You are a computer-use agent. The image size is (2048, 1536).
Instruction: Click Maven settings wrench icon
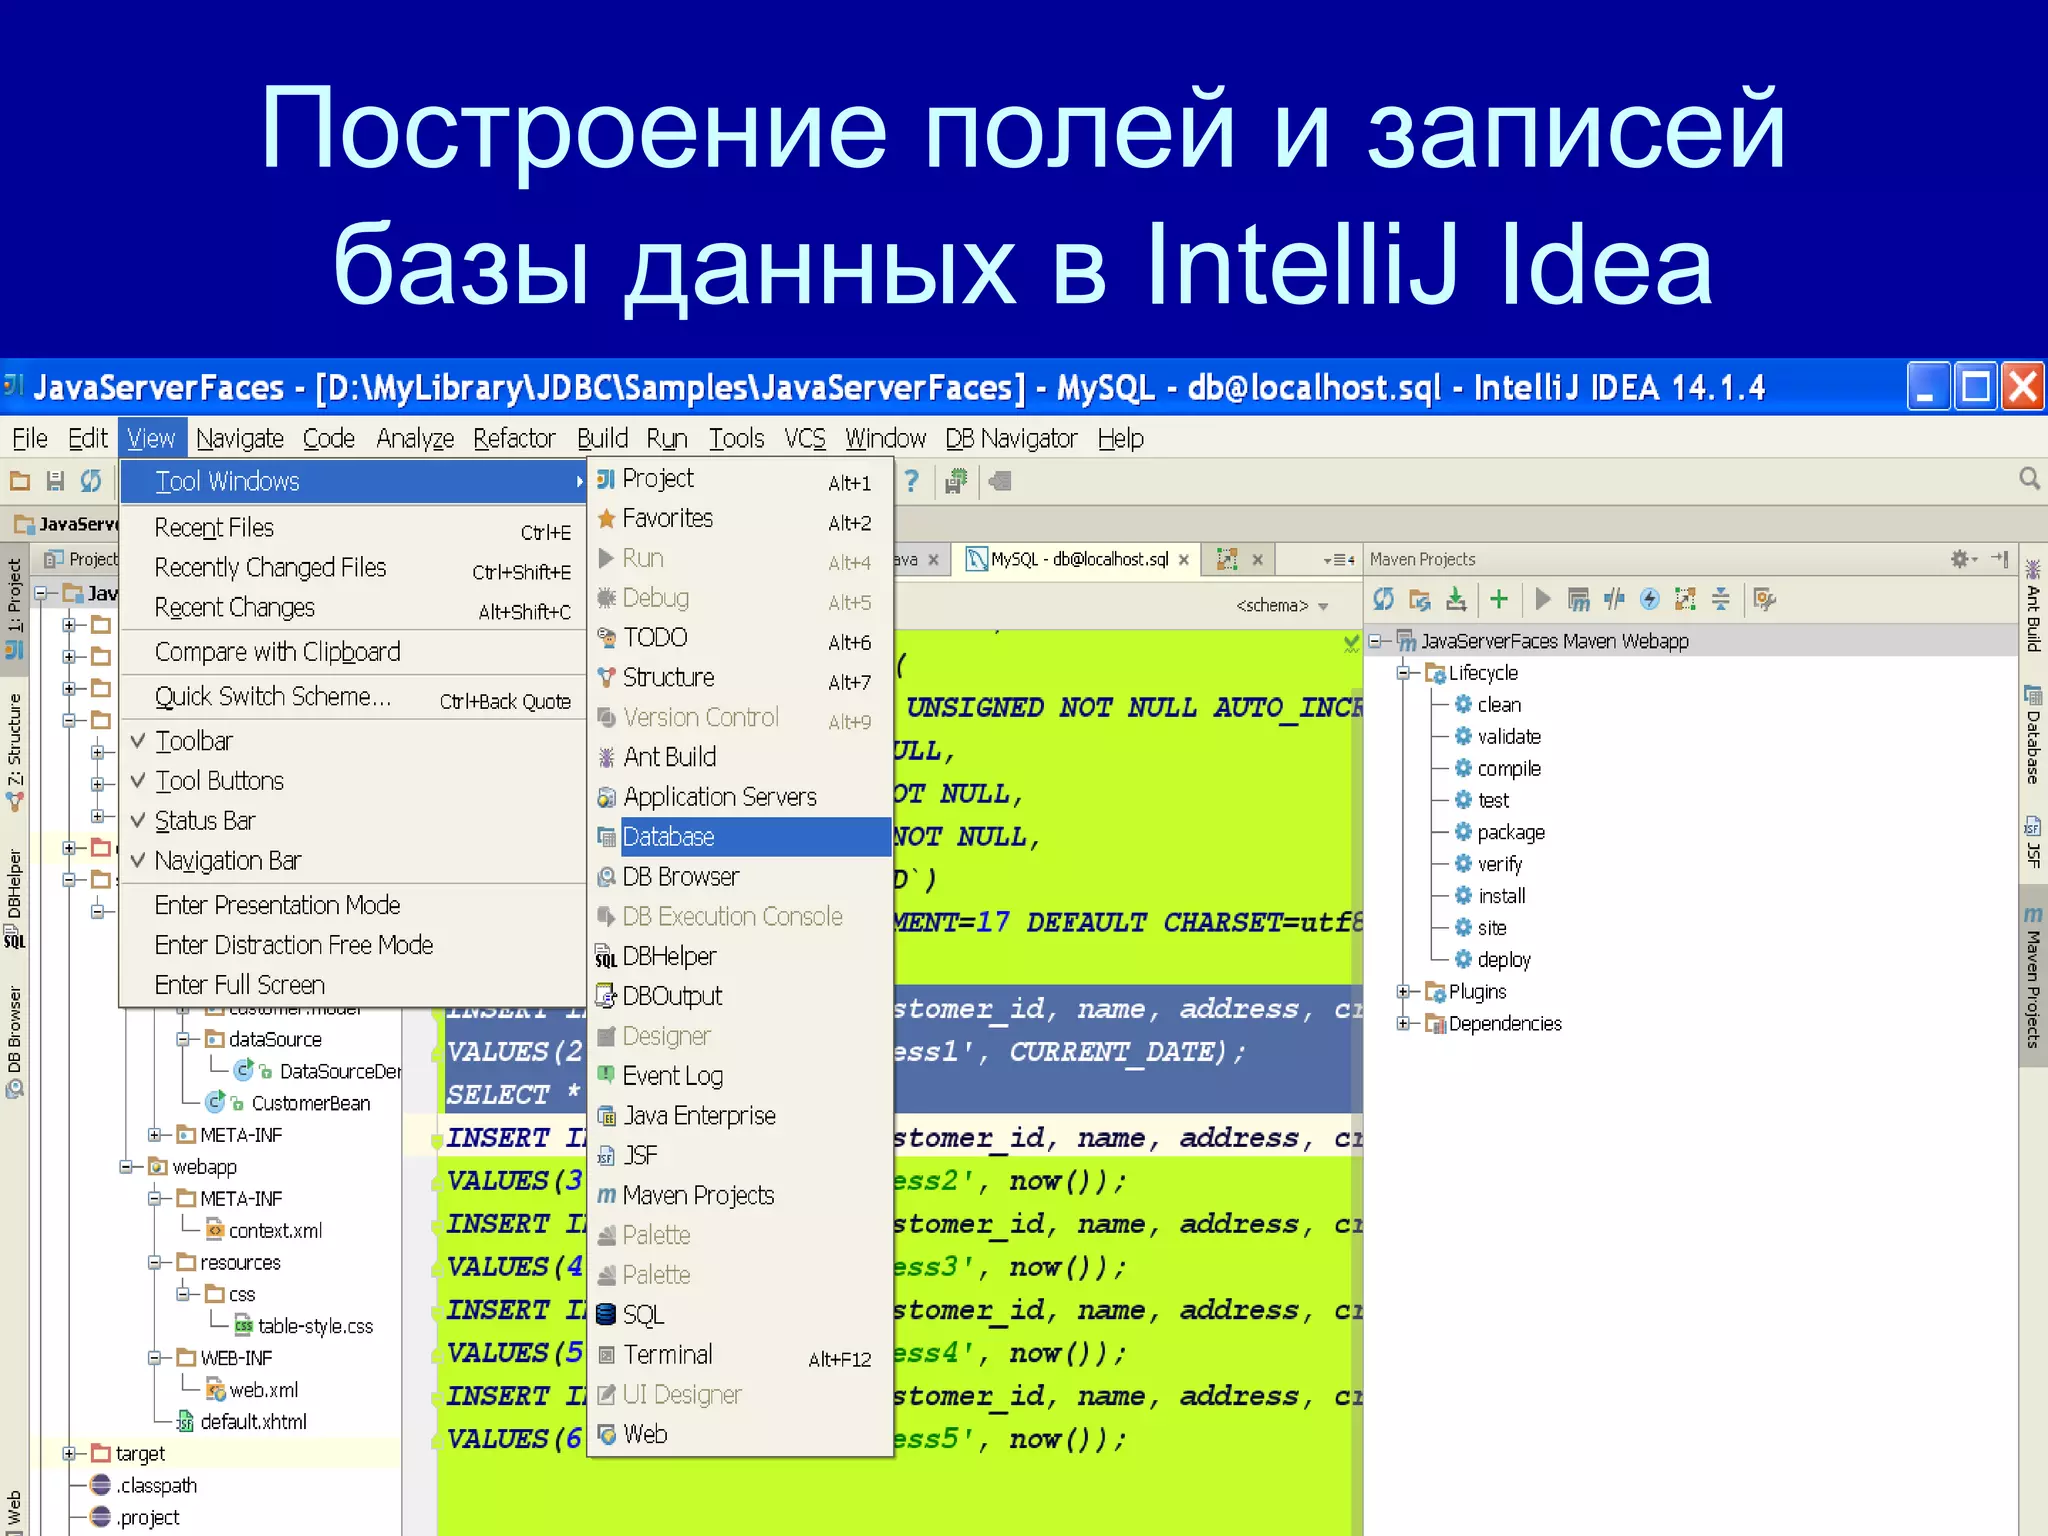pos(1765,599)
